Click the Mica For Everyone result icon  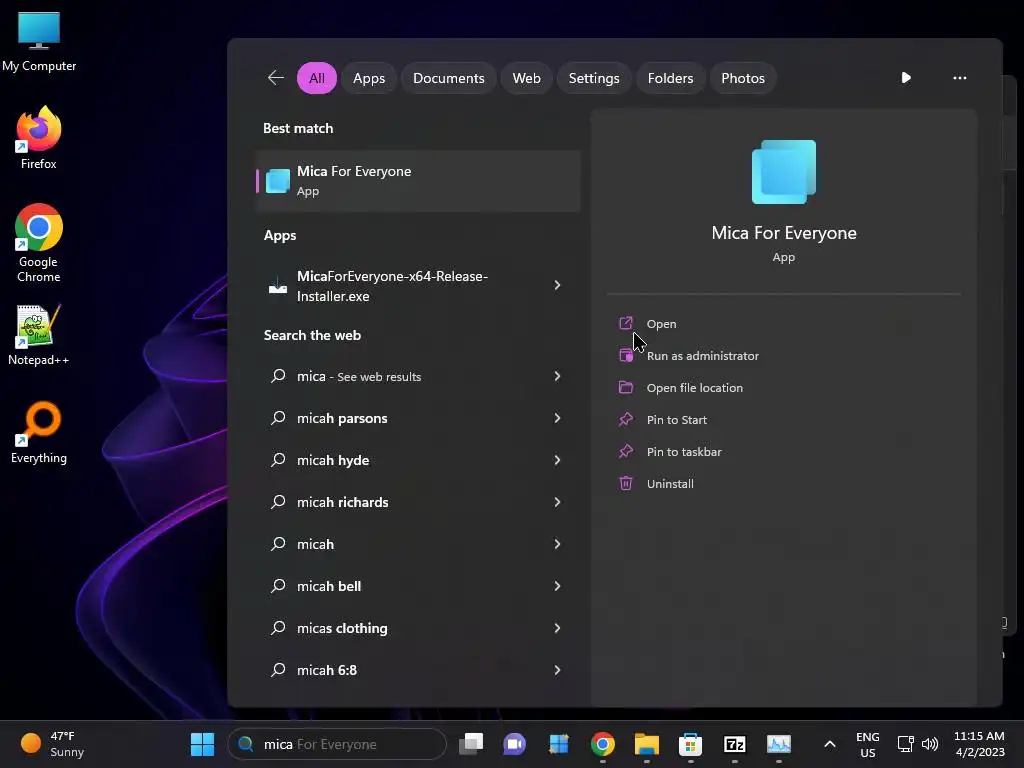(278, 181)
